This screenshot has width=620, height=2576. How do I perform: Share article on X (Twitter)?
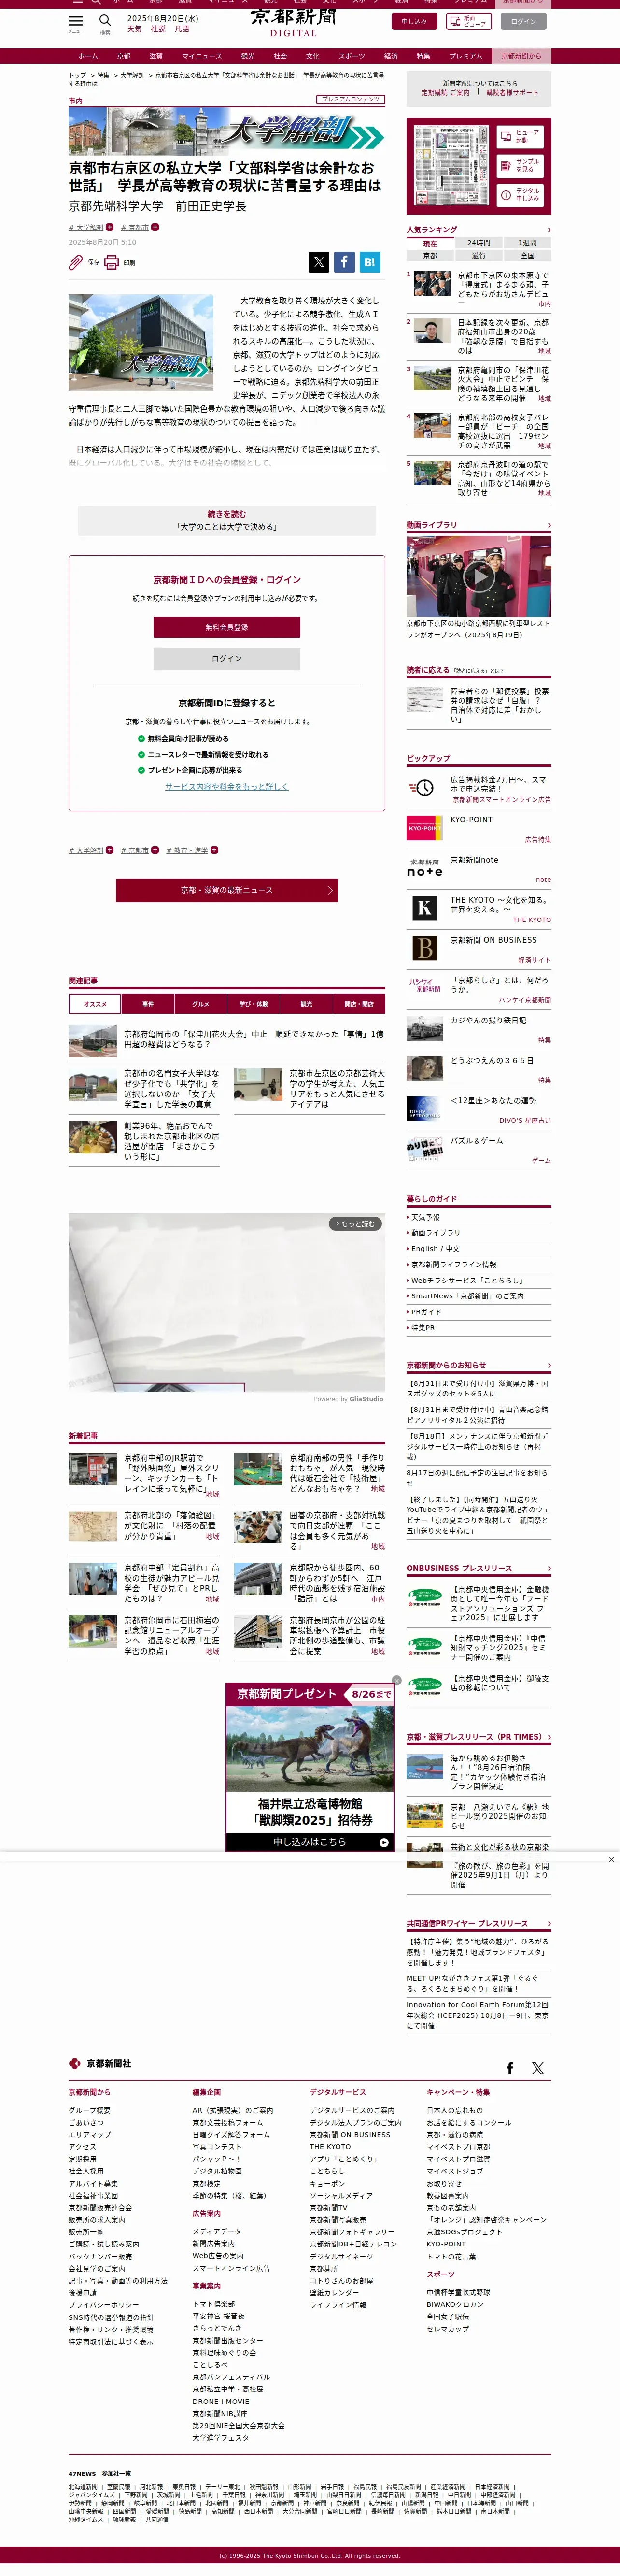point(319,262)
